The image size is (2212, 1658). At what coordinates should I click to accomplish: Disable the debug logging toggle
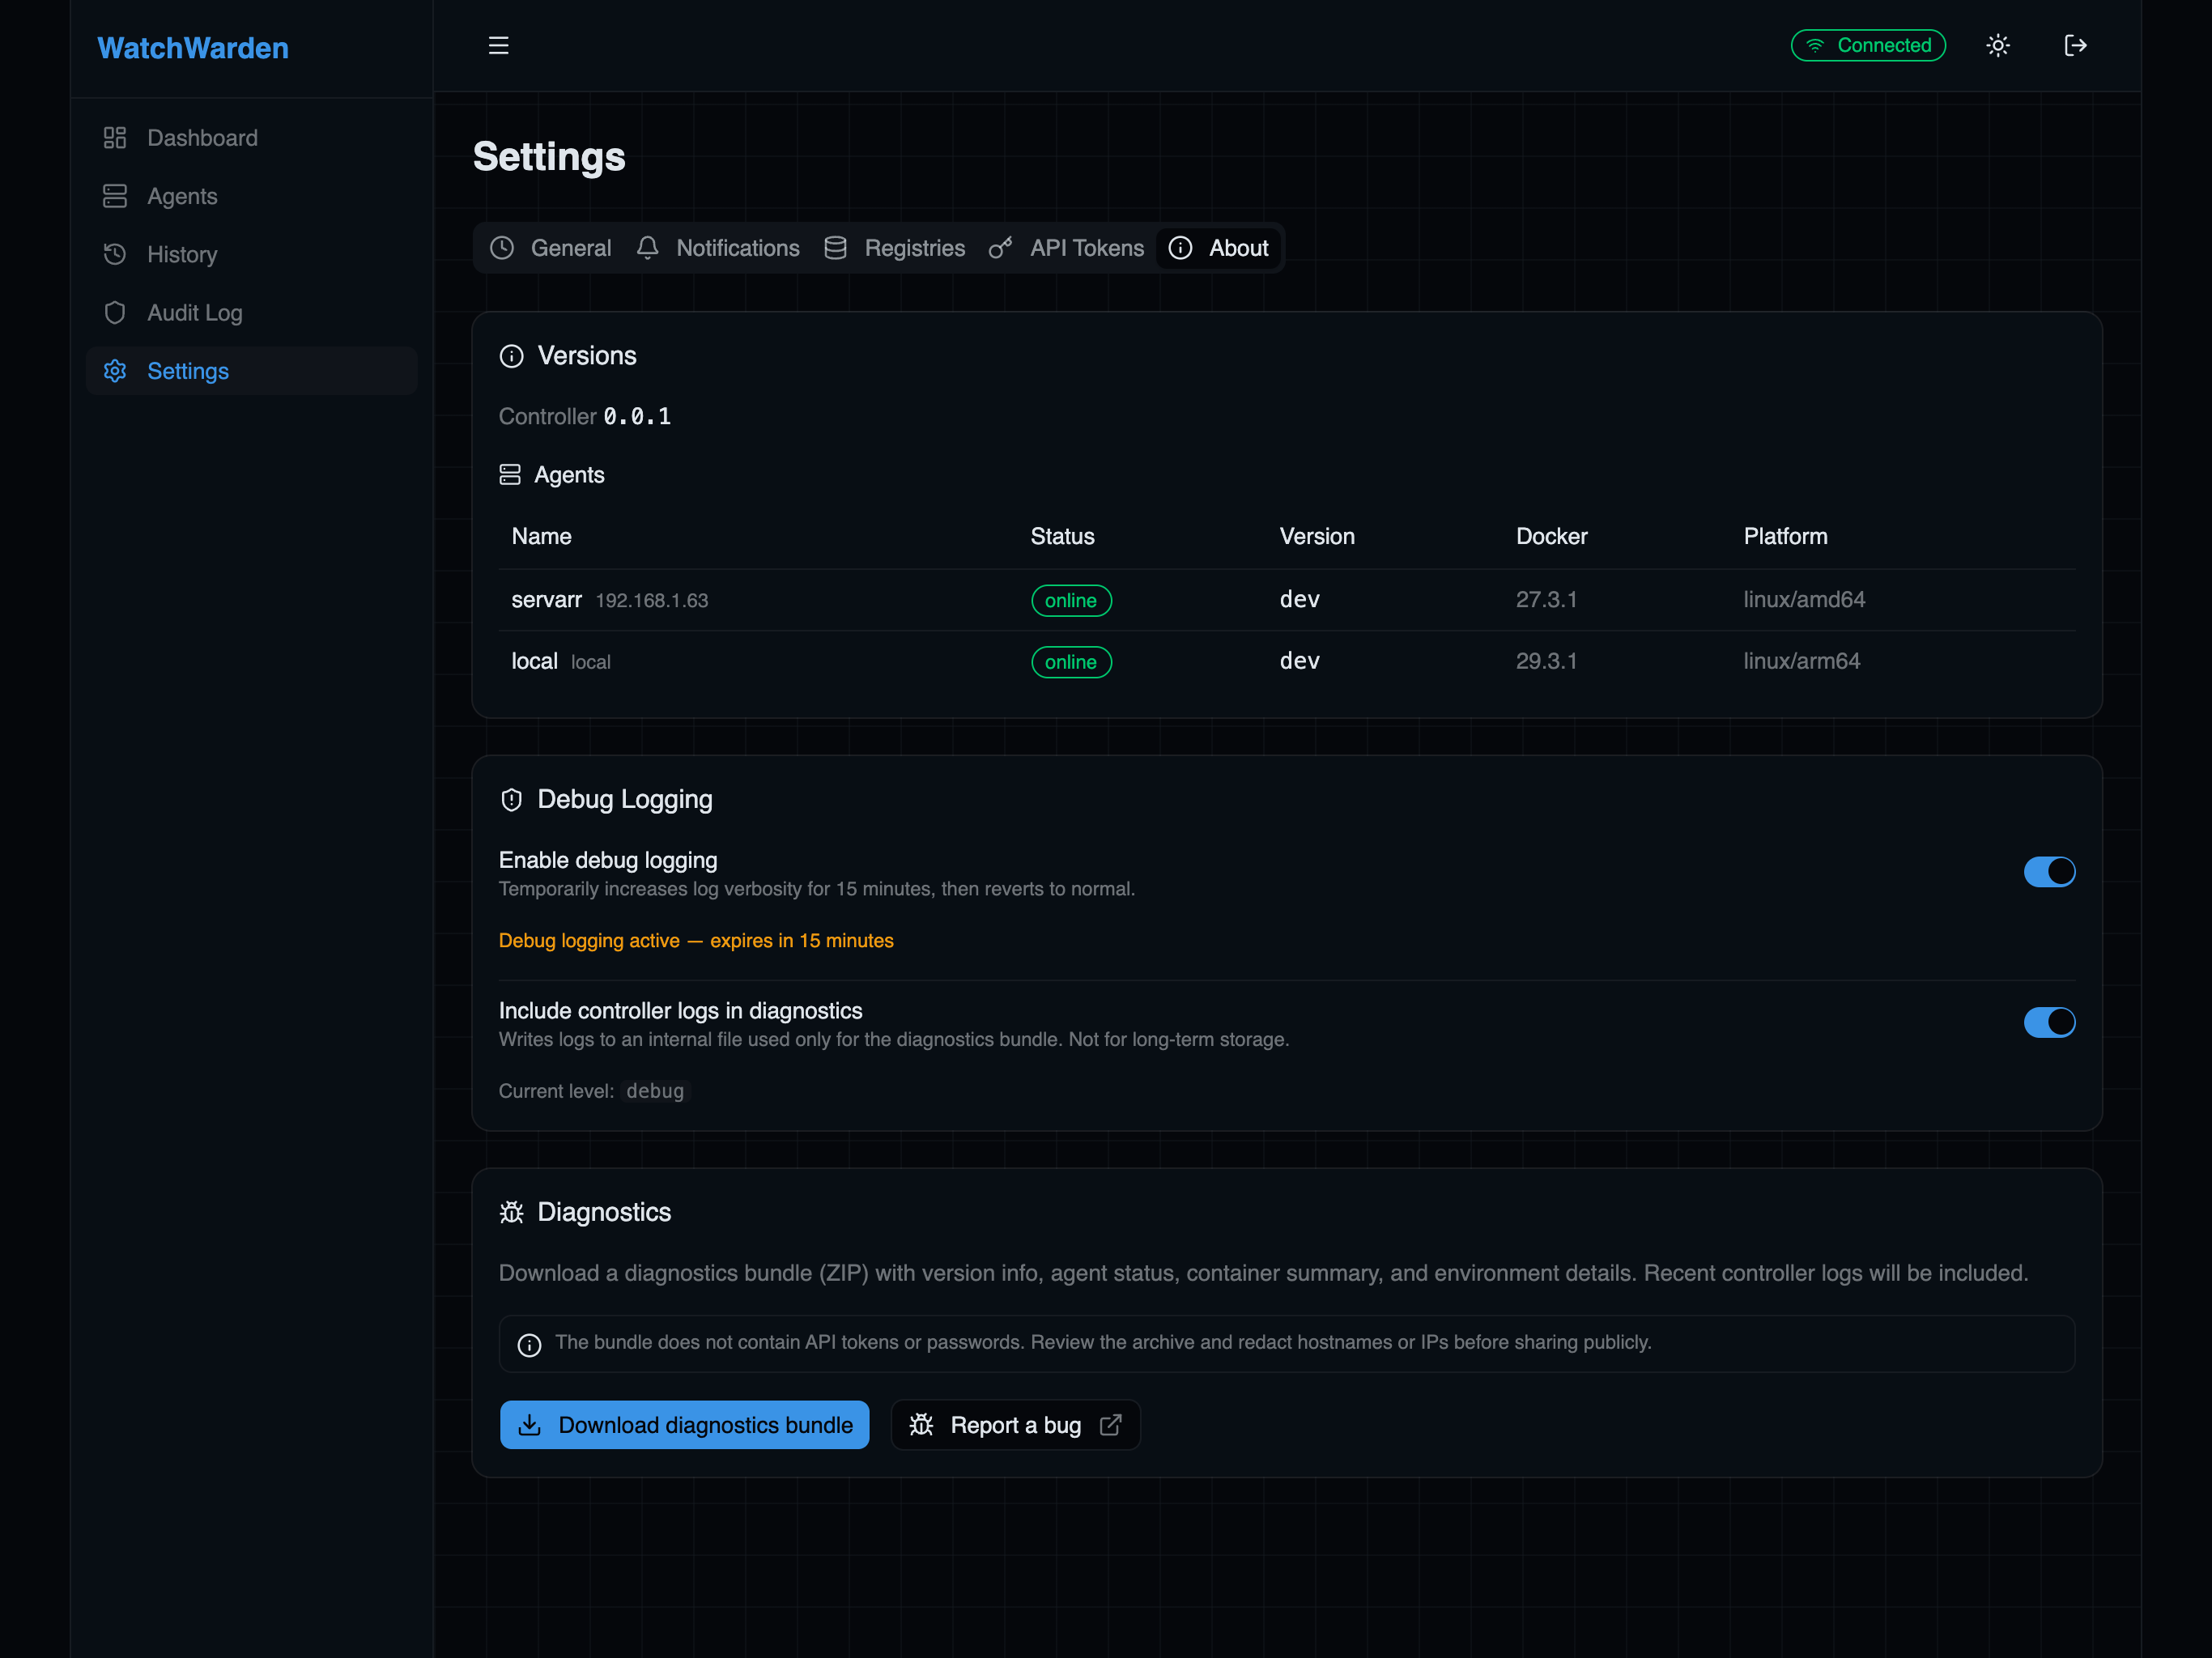click(x=2049, y=871)
